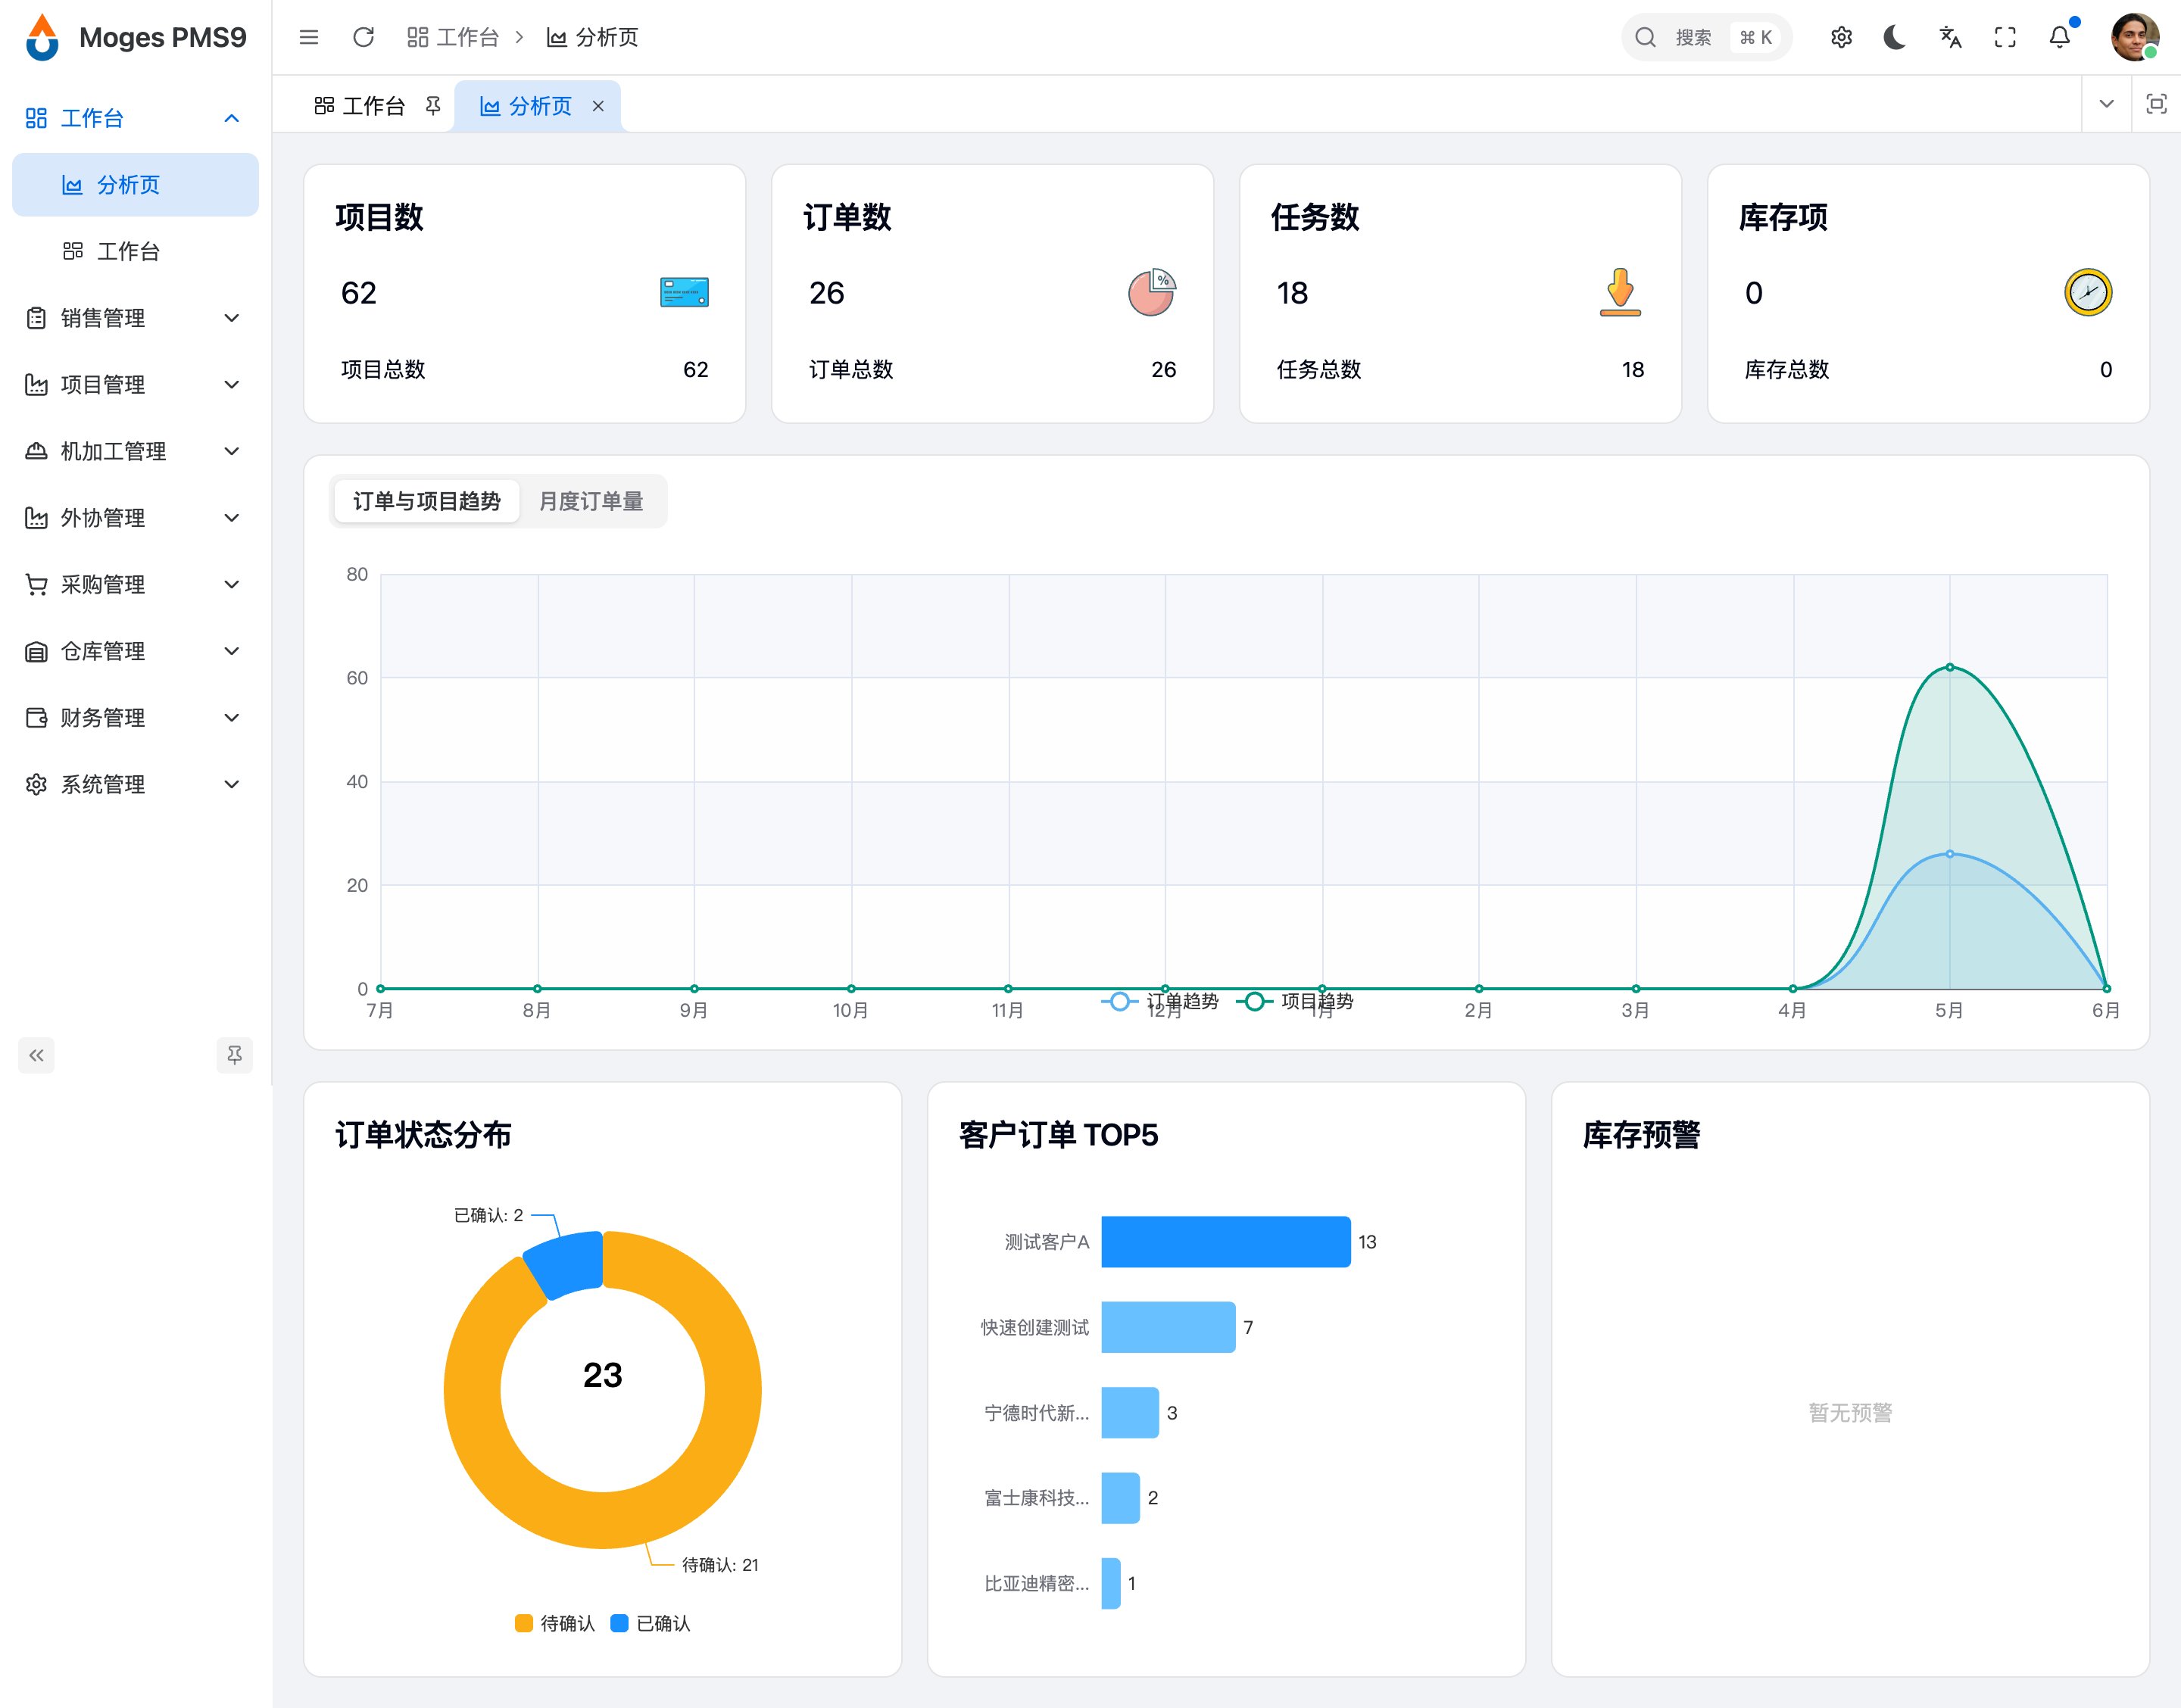
Task: Click the search box in header
Action: [x=1706, y=37]
